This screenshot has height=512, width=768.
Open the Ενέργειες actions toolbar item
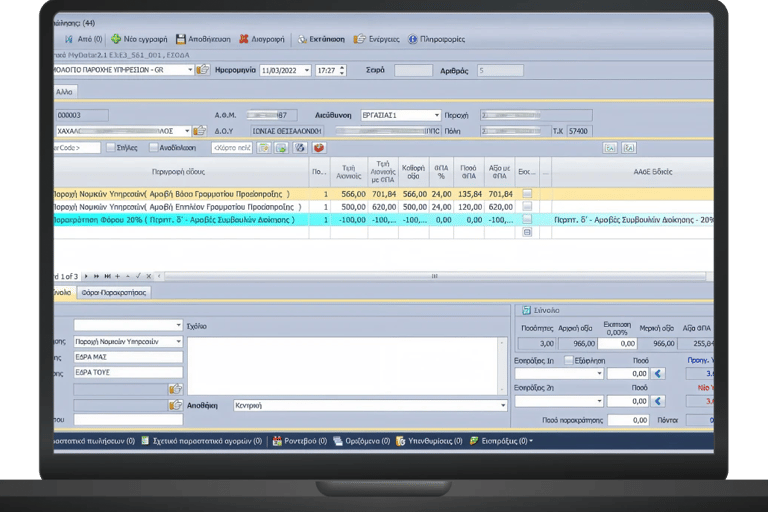click(360, 39)
